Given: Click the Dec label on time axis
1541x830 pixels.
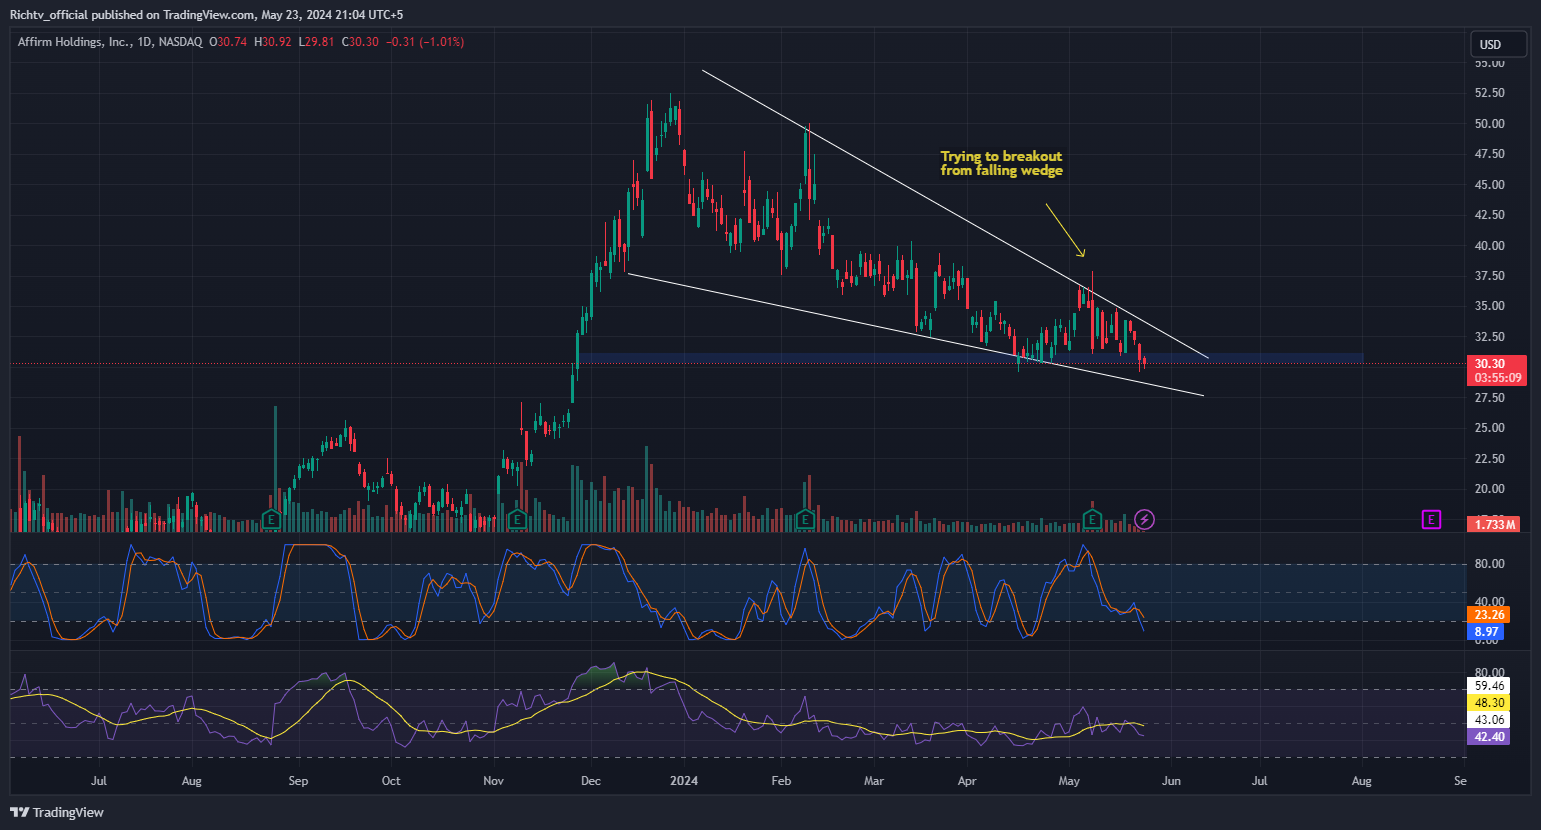Looking at the screenshot, I should pos(590,781).
